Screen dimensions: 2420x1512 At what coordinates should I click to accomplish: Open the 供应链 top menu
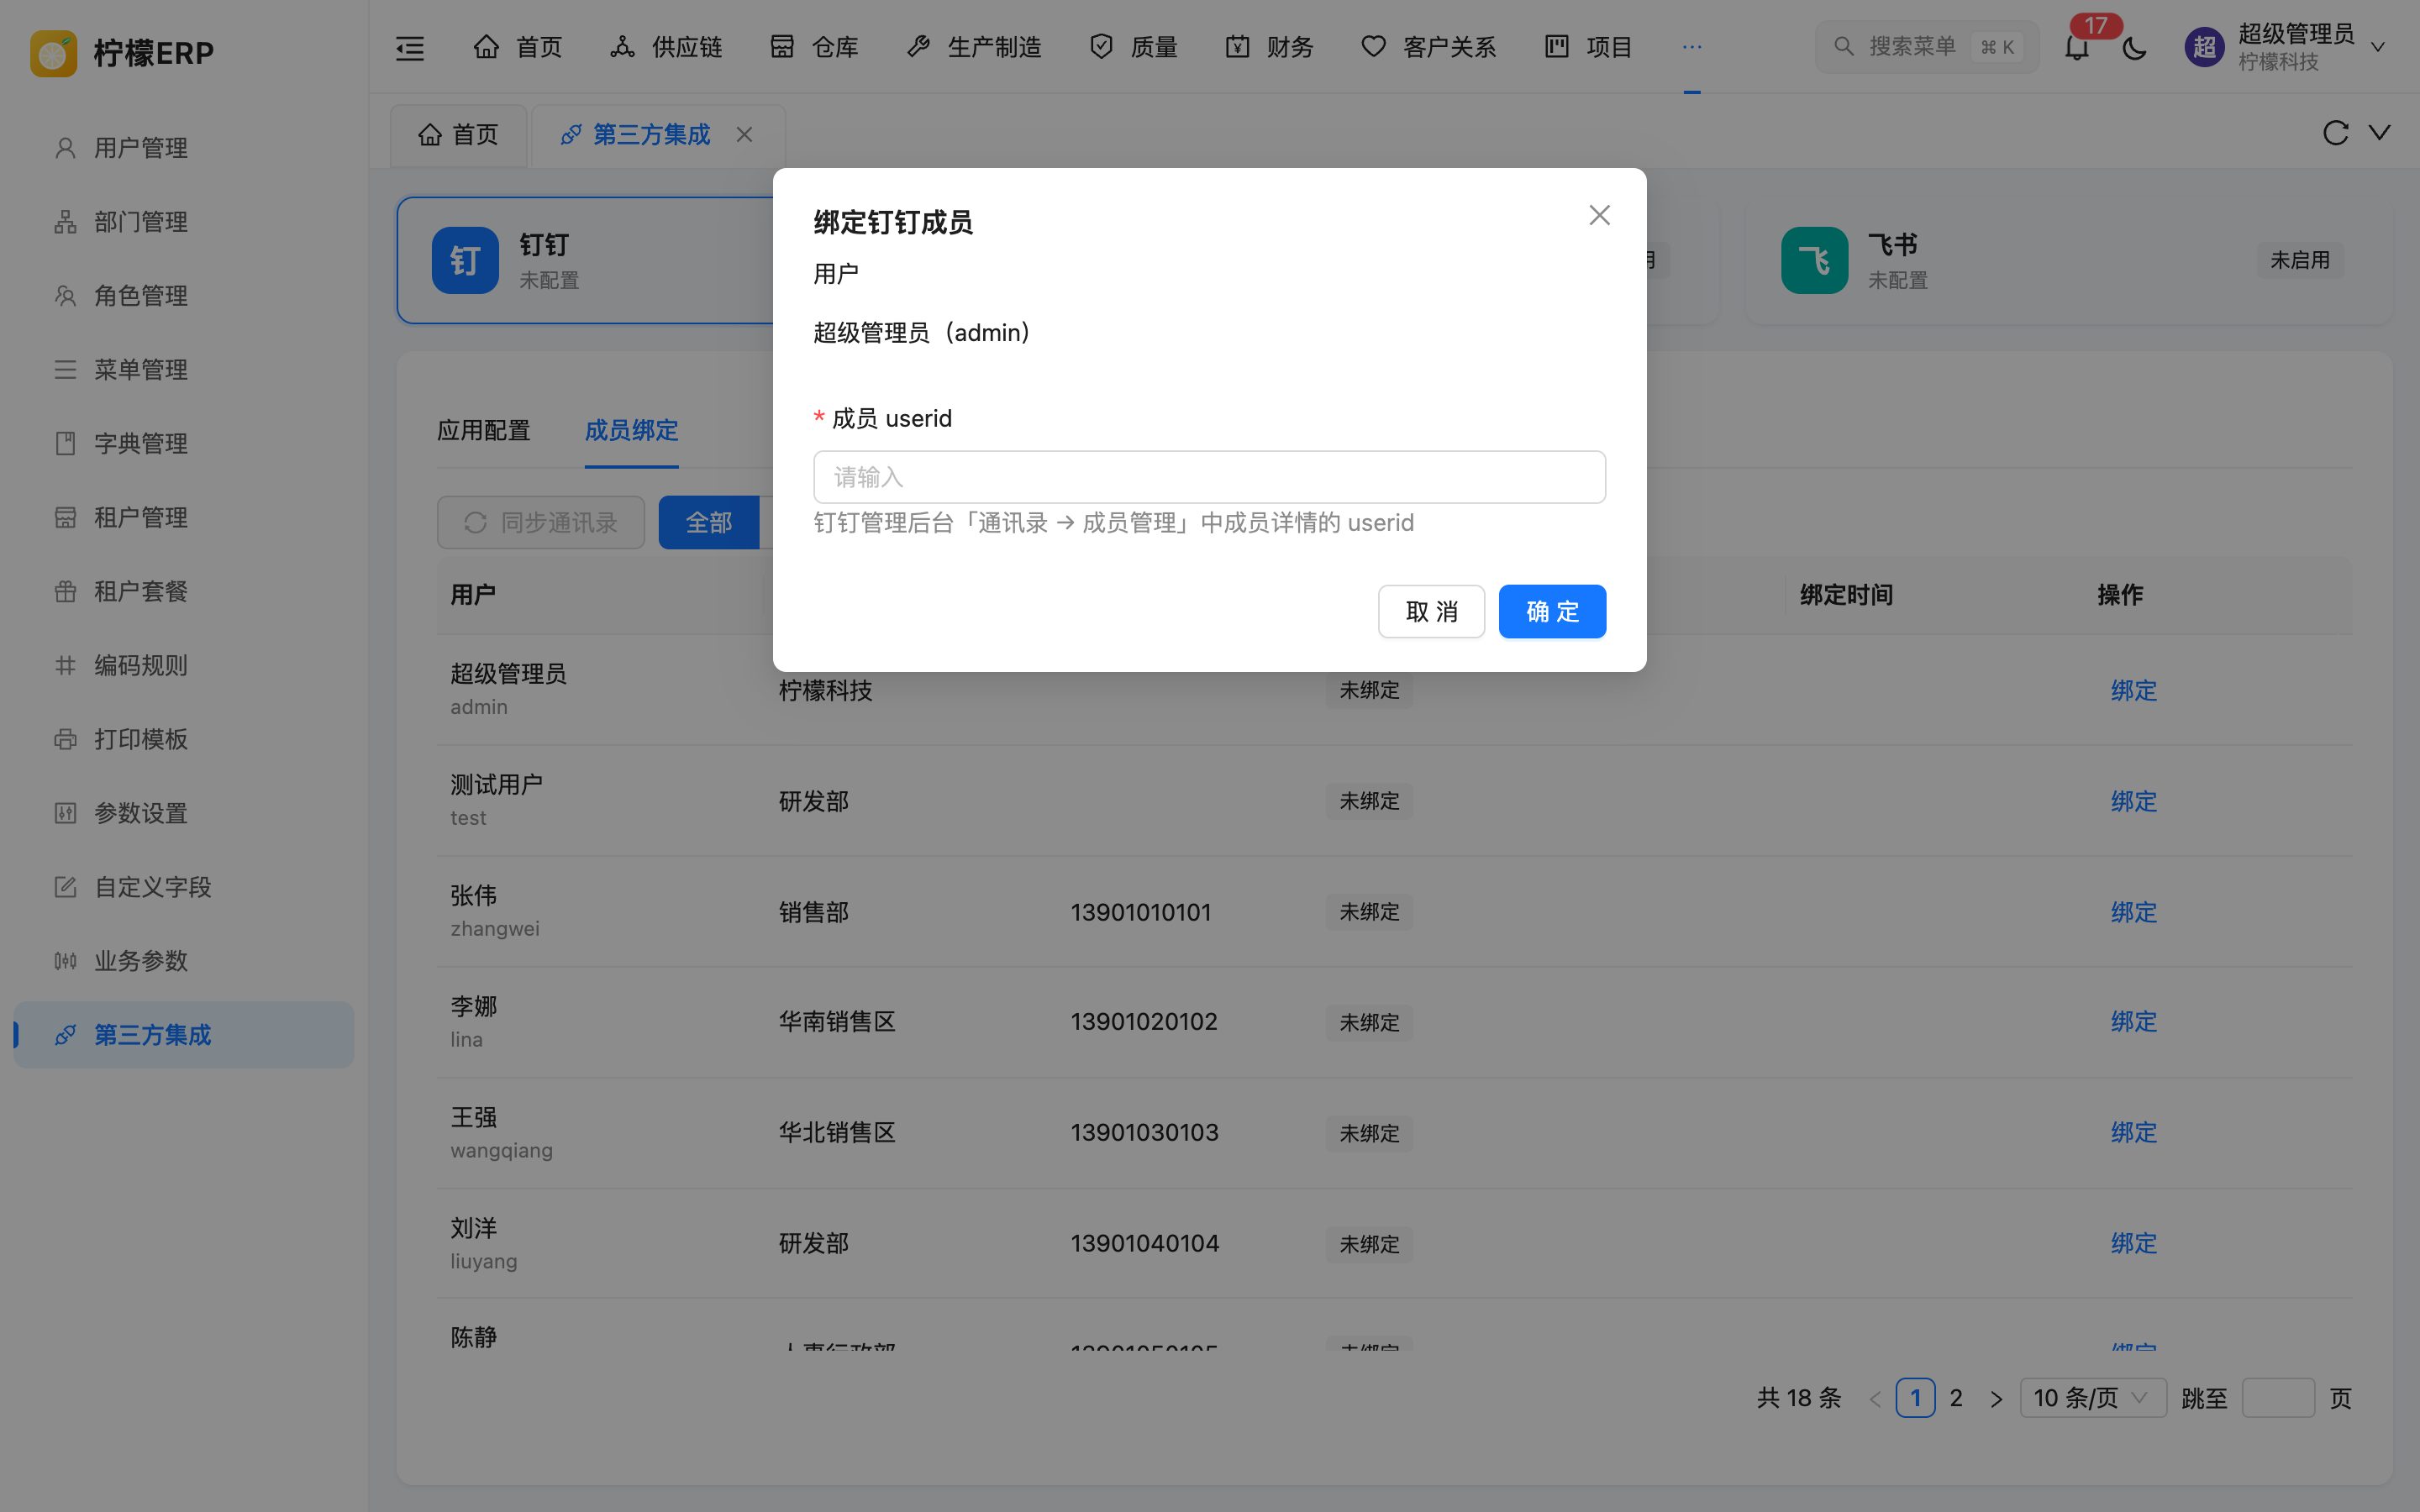coord(665,47)
